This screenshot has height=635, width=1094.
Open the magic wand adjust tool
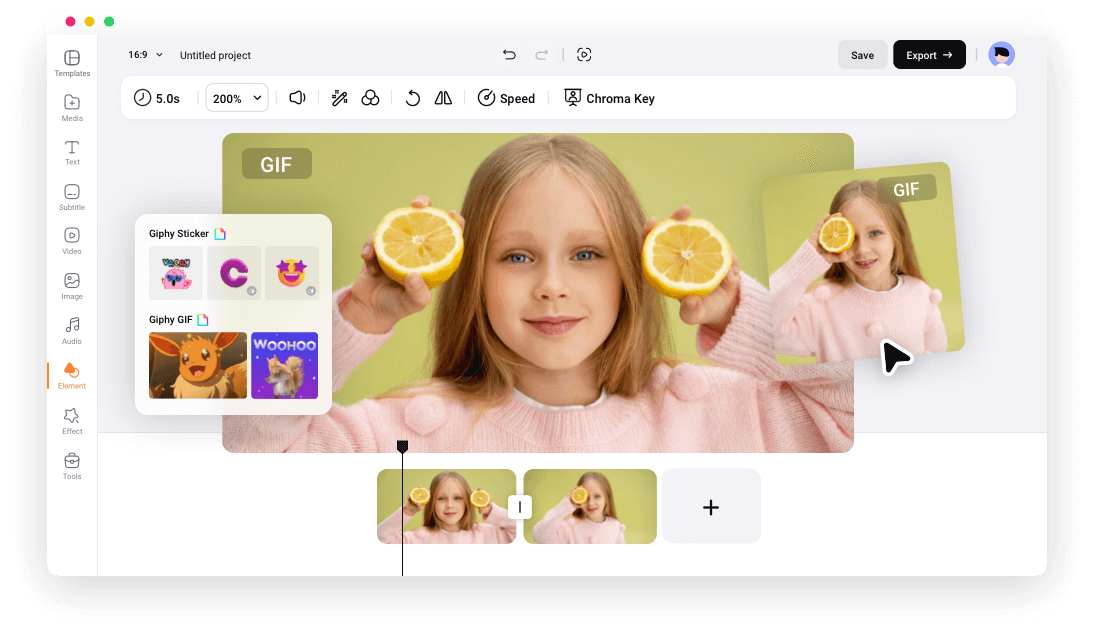tap(340, 98)
